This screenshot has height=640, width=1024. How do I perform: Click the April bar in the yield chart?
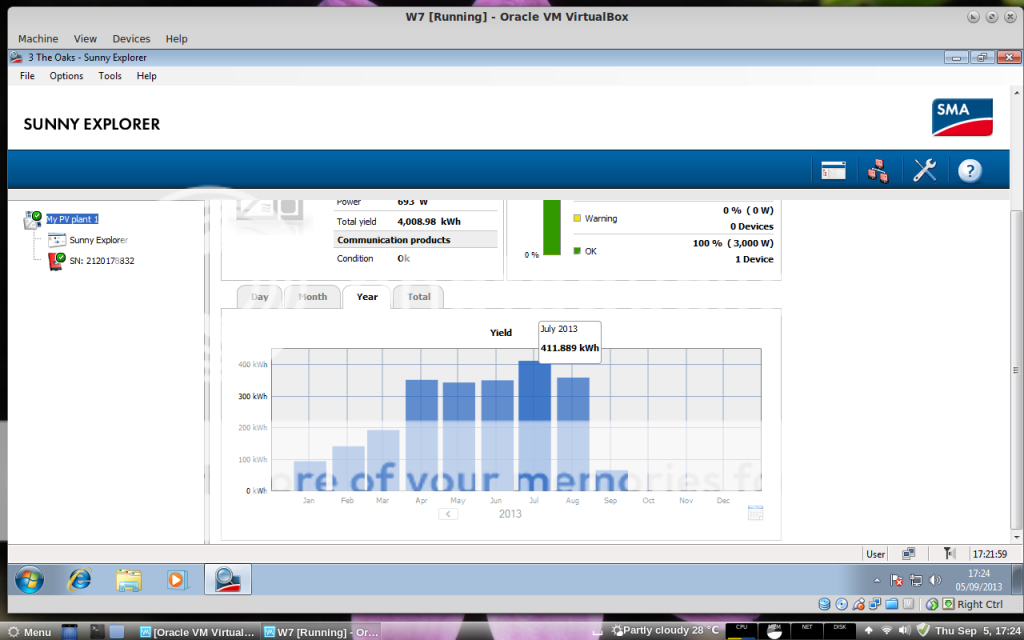(421, 435)
